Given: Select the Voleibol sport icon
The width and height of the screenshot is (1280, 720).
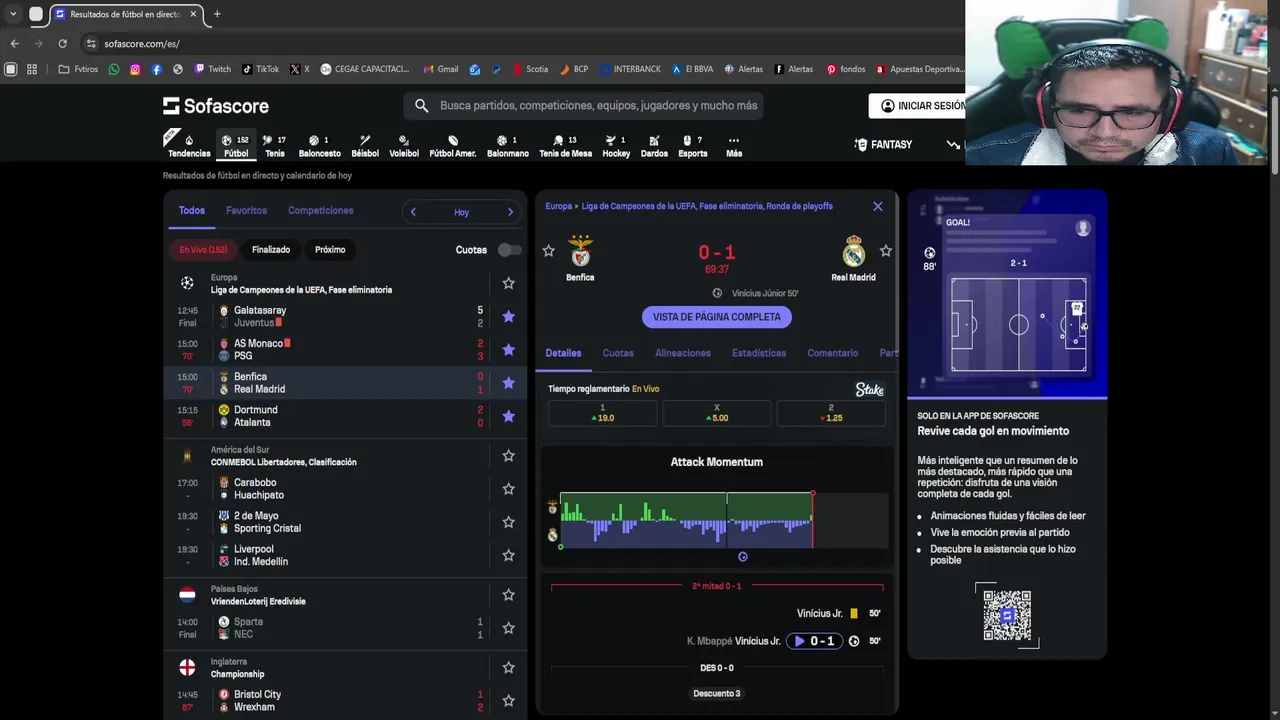Looking at the screenshot, I should click(x=403, y=146).
